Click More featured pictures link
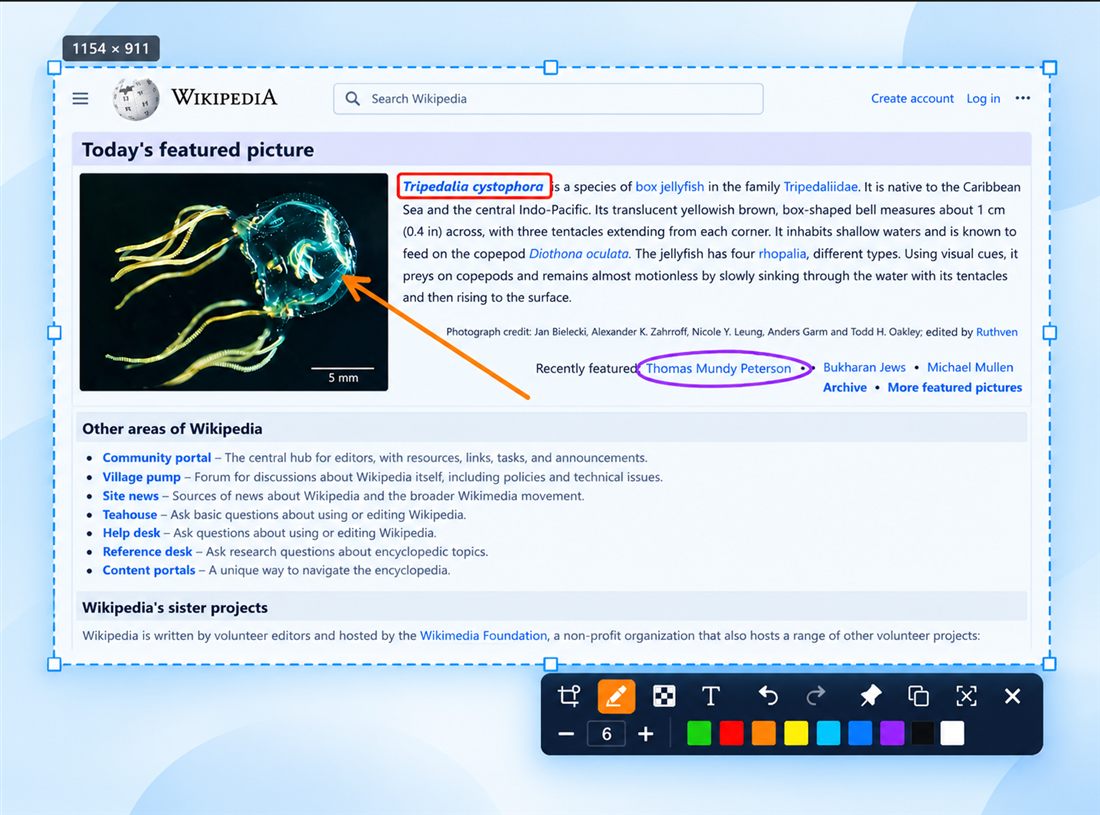Viewport: 1100px width, 815px height. [954, 387]
